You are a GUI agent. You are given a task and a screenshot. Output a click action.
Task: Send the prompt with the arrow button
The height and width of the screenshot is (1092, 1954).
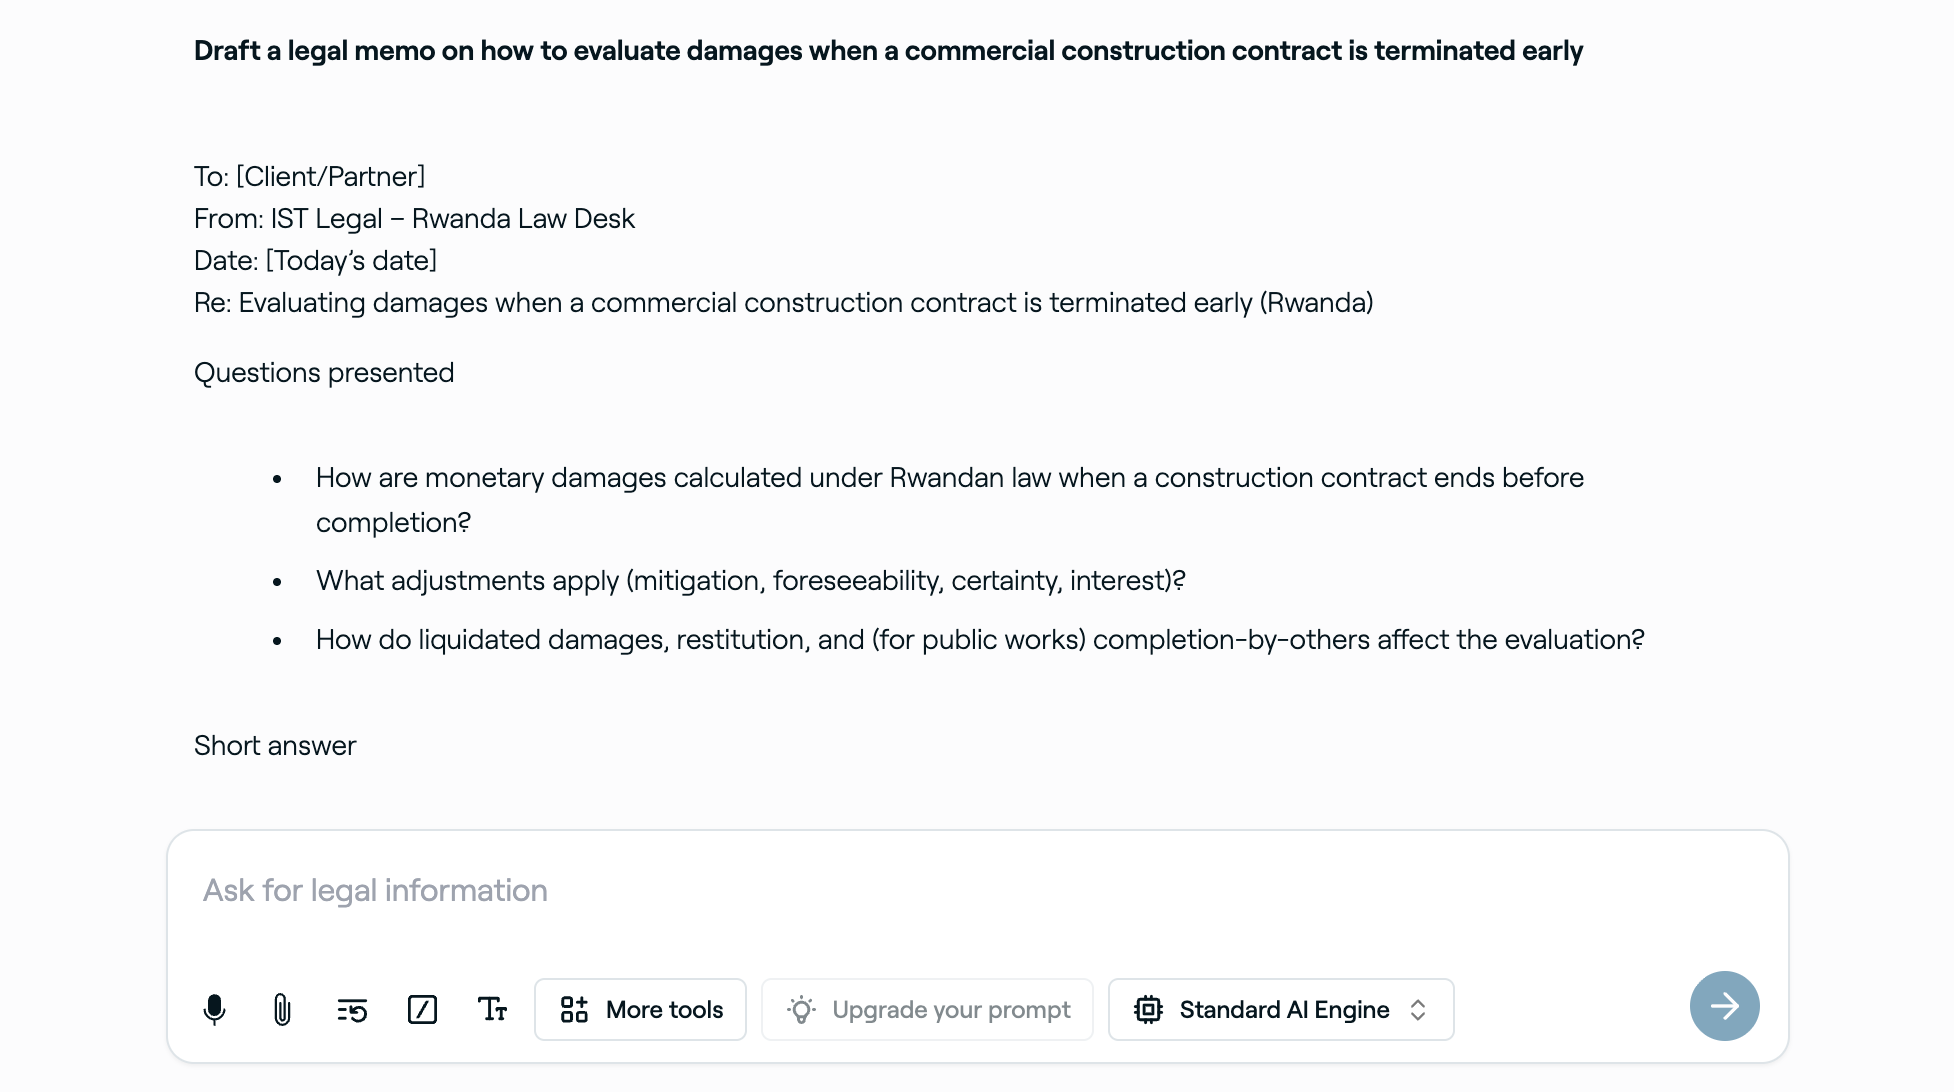click(1724, 1006)
